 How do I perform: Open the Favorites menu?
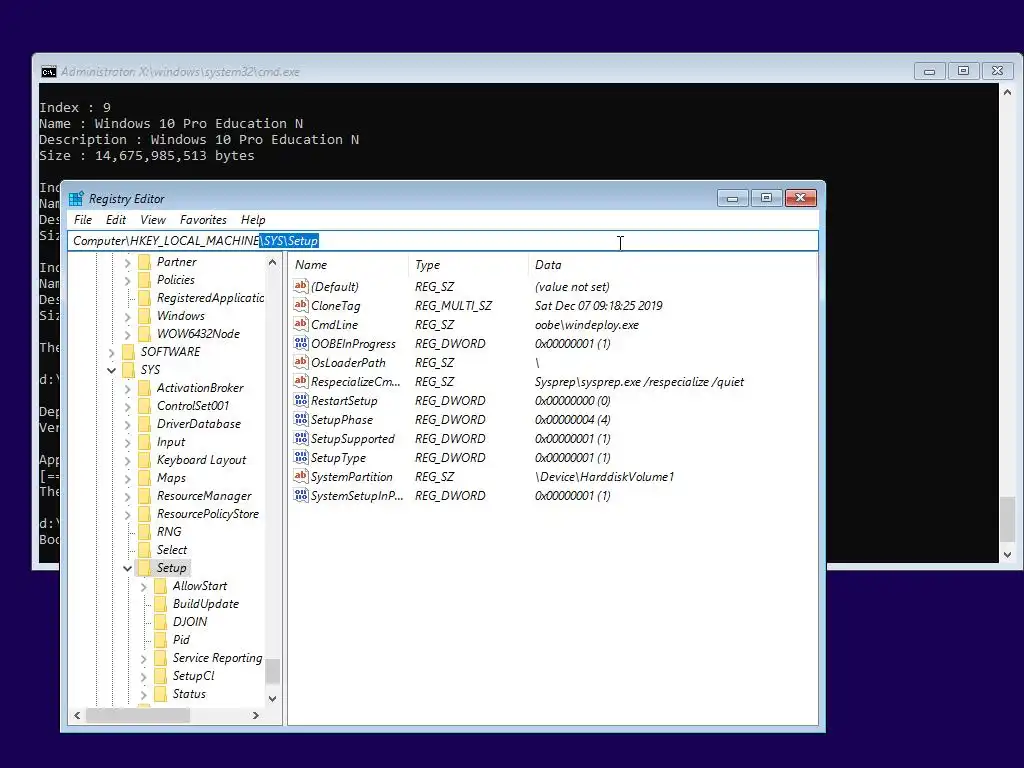pyautogui.click(x=203, y=220)
